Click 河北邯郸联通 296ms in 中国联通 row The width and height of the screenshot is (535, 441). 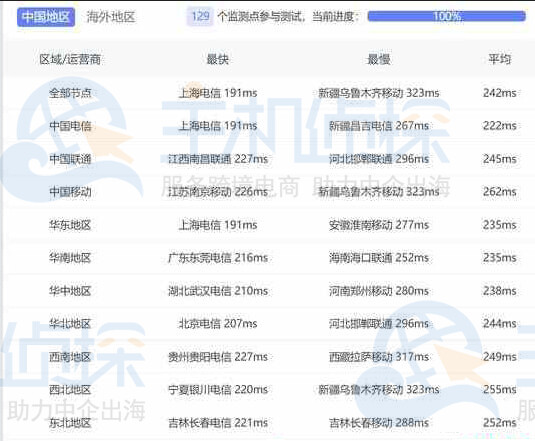click(379, 159)
